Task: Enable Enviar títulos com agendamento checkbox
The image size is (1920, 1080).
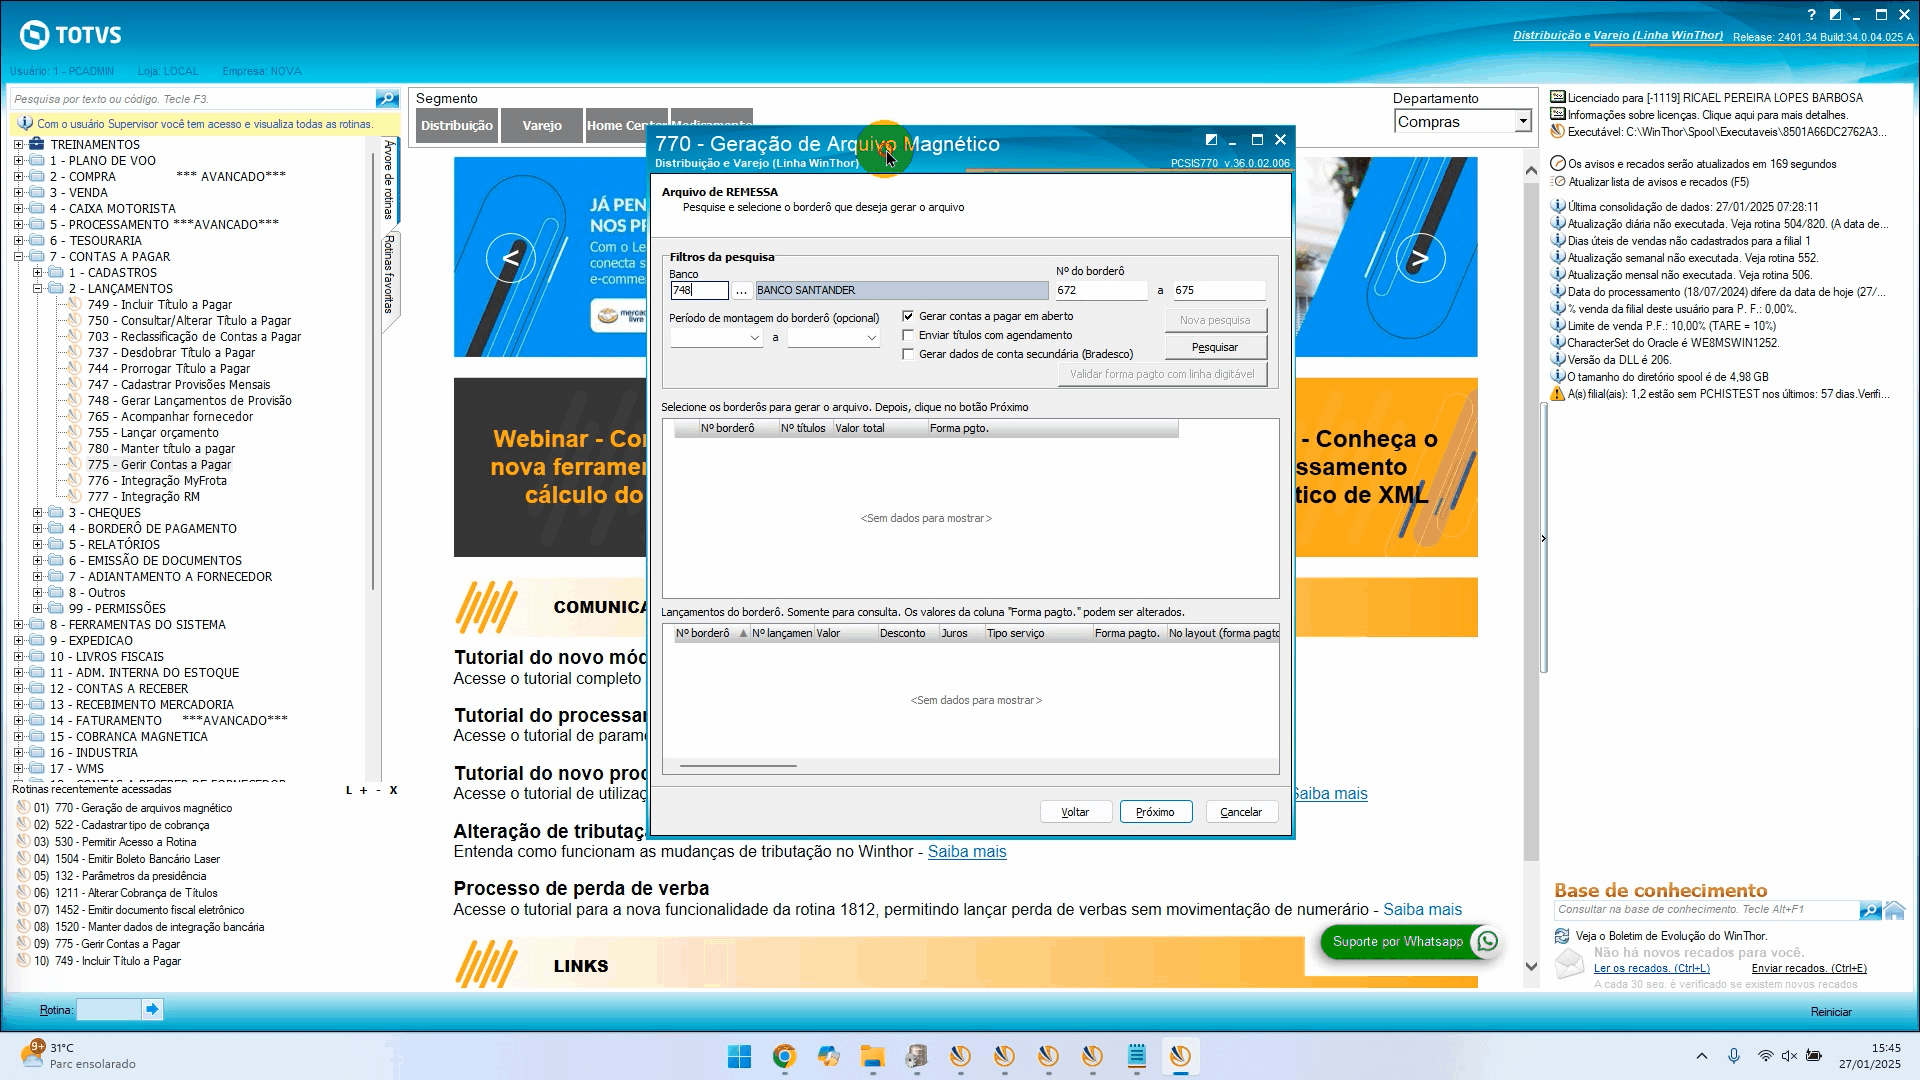Action: click(x=908, y=335)
